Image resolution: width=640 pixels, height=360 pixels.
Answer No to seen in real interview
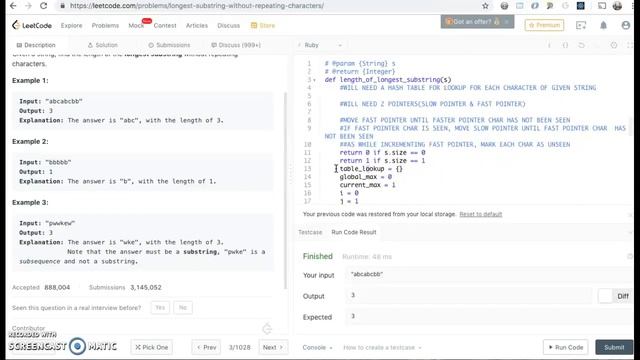coord(183,308)
